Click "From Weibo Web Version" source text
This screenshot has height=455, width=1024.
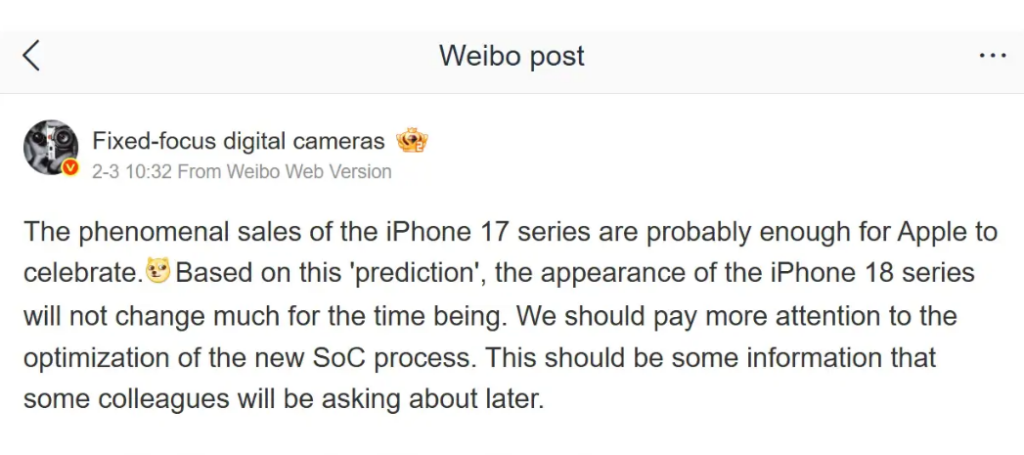[284, 171]
